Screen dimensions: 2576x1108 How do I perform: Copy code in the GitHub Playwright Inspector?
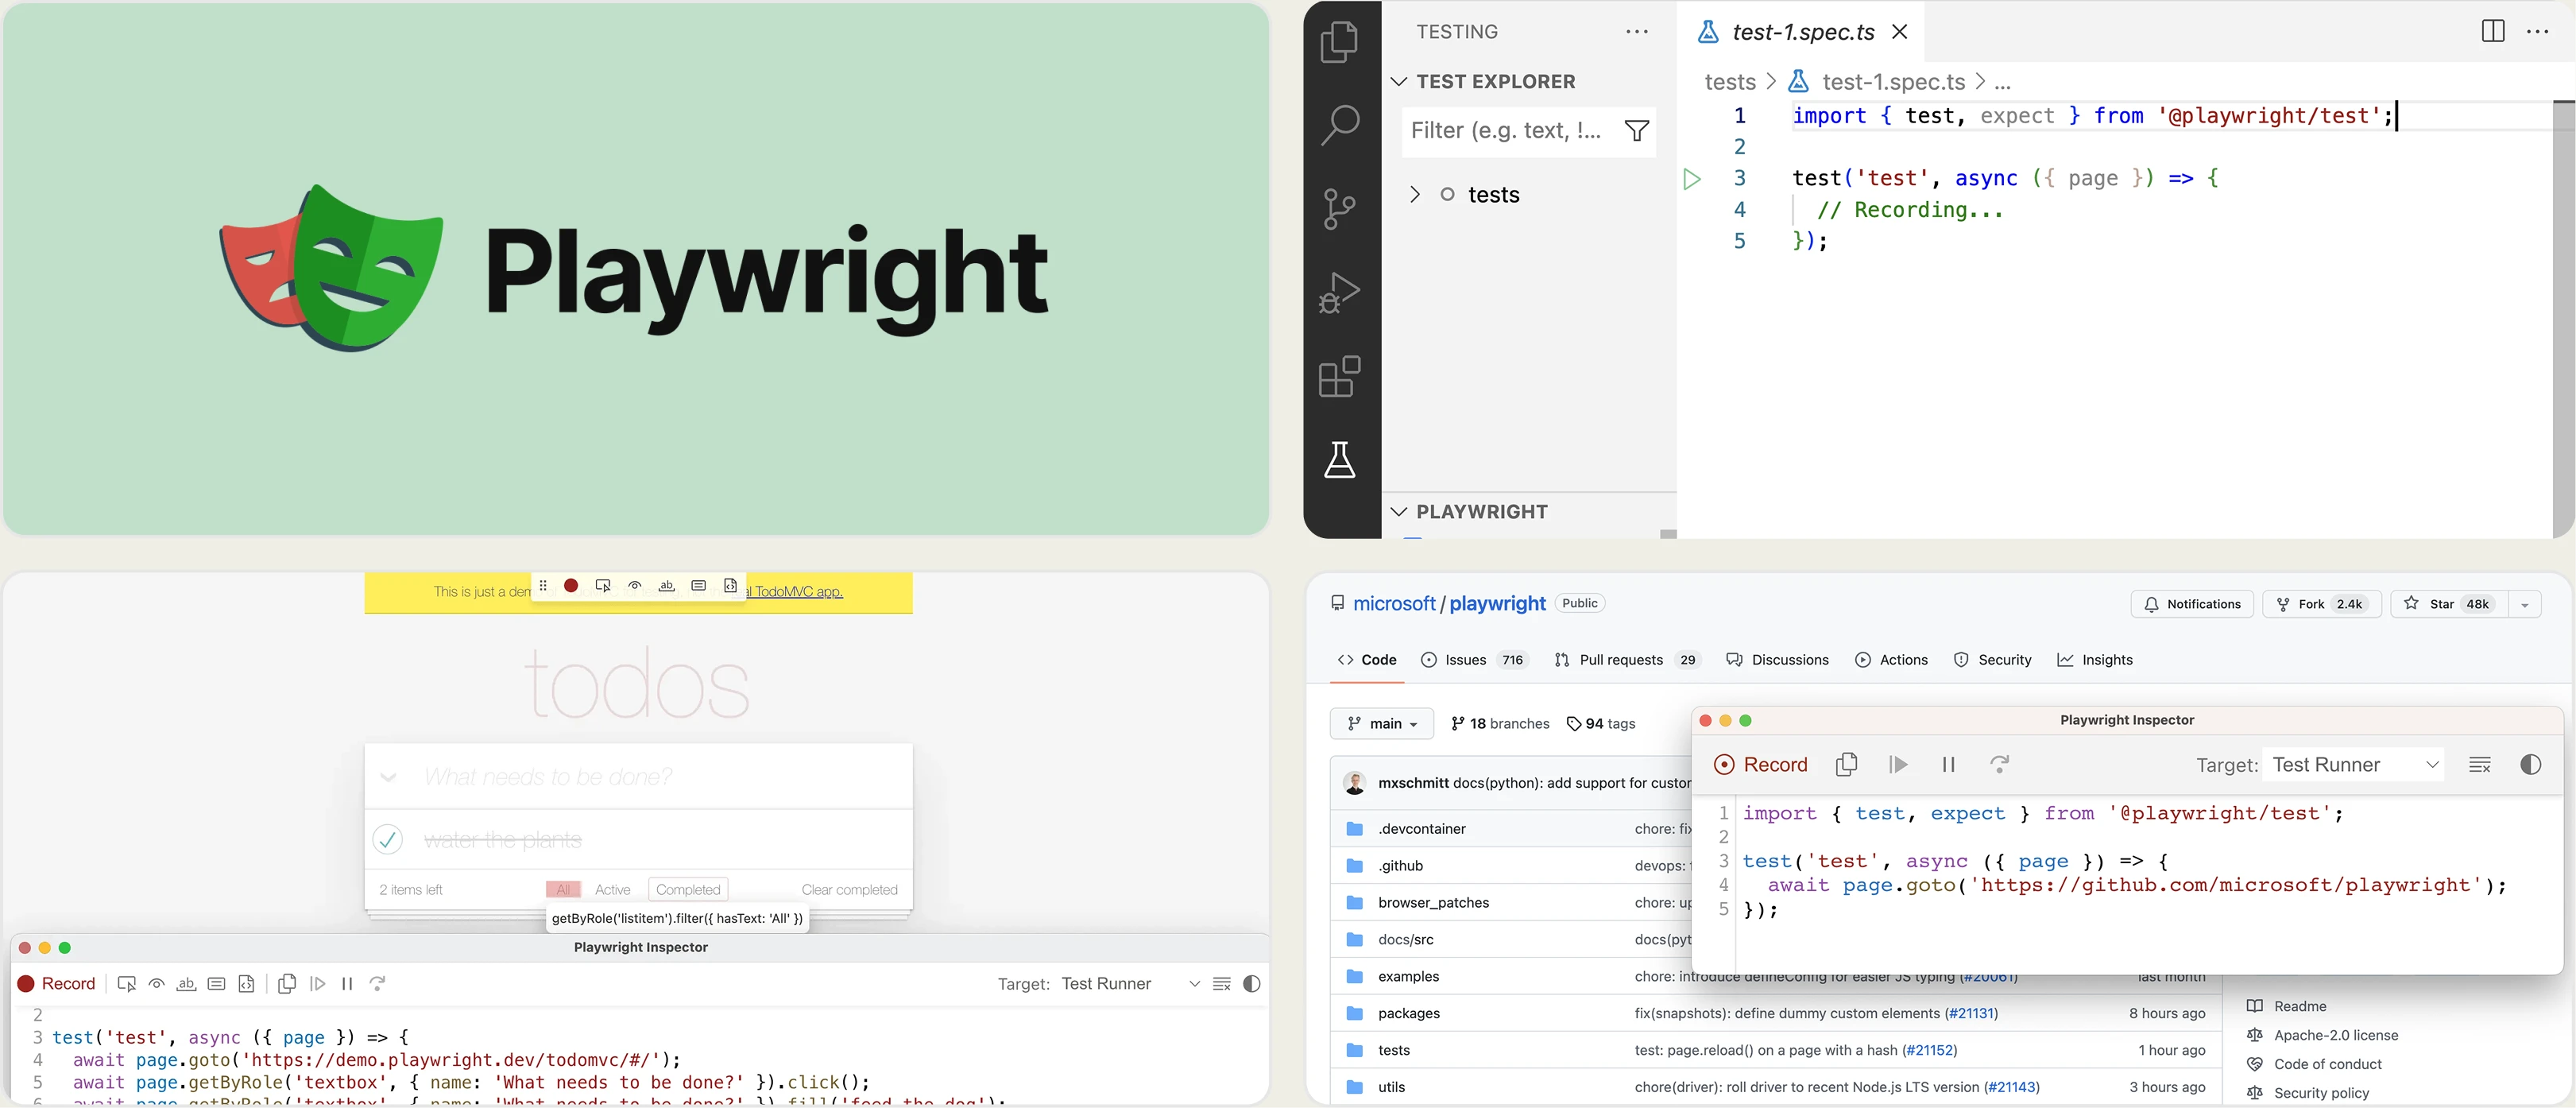pos(1847,765)
